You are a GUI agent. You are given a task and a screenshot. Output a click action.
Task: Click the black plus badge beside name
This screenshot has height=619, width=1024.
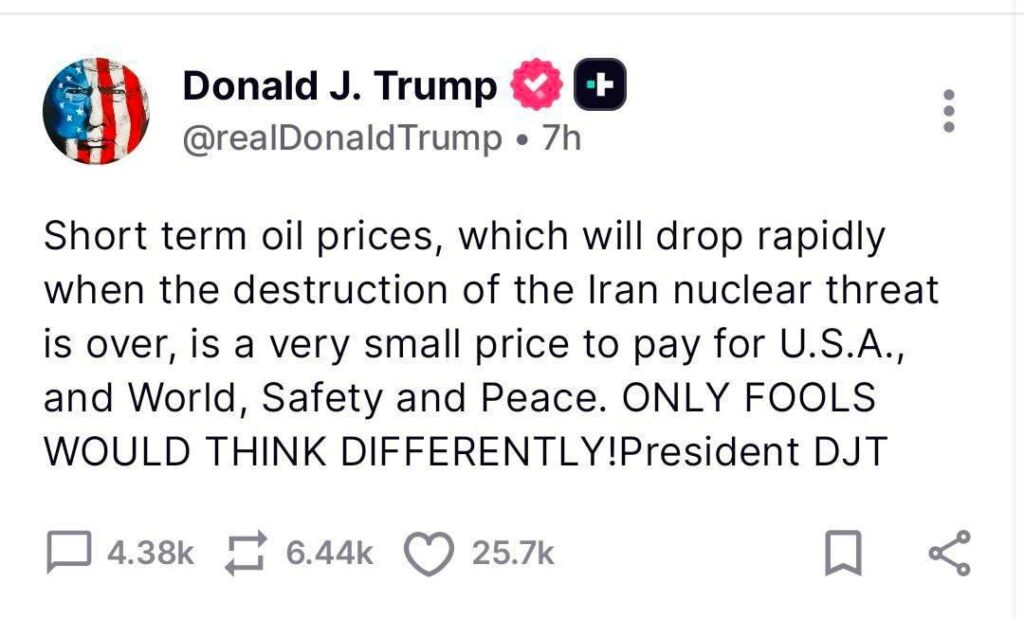(600, 88)
